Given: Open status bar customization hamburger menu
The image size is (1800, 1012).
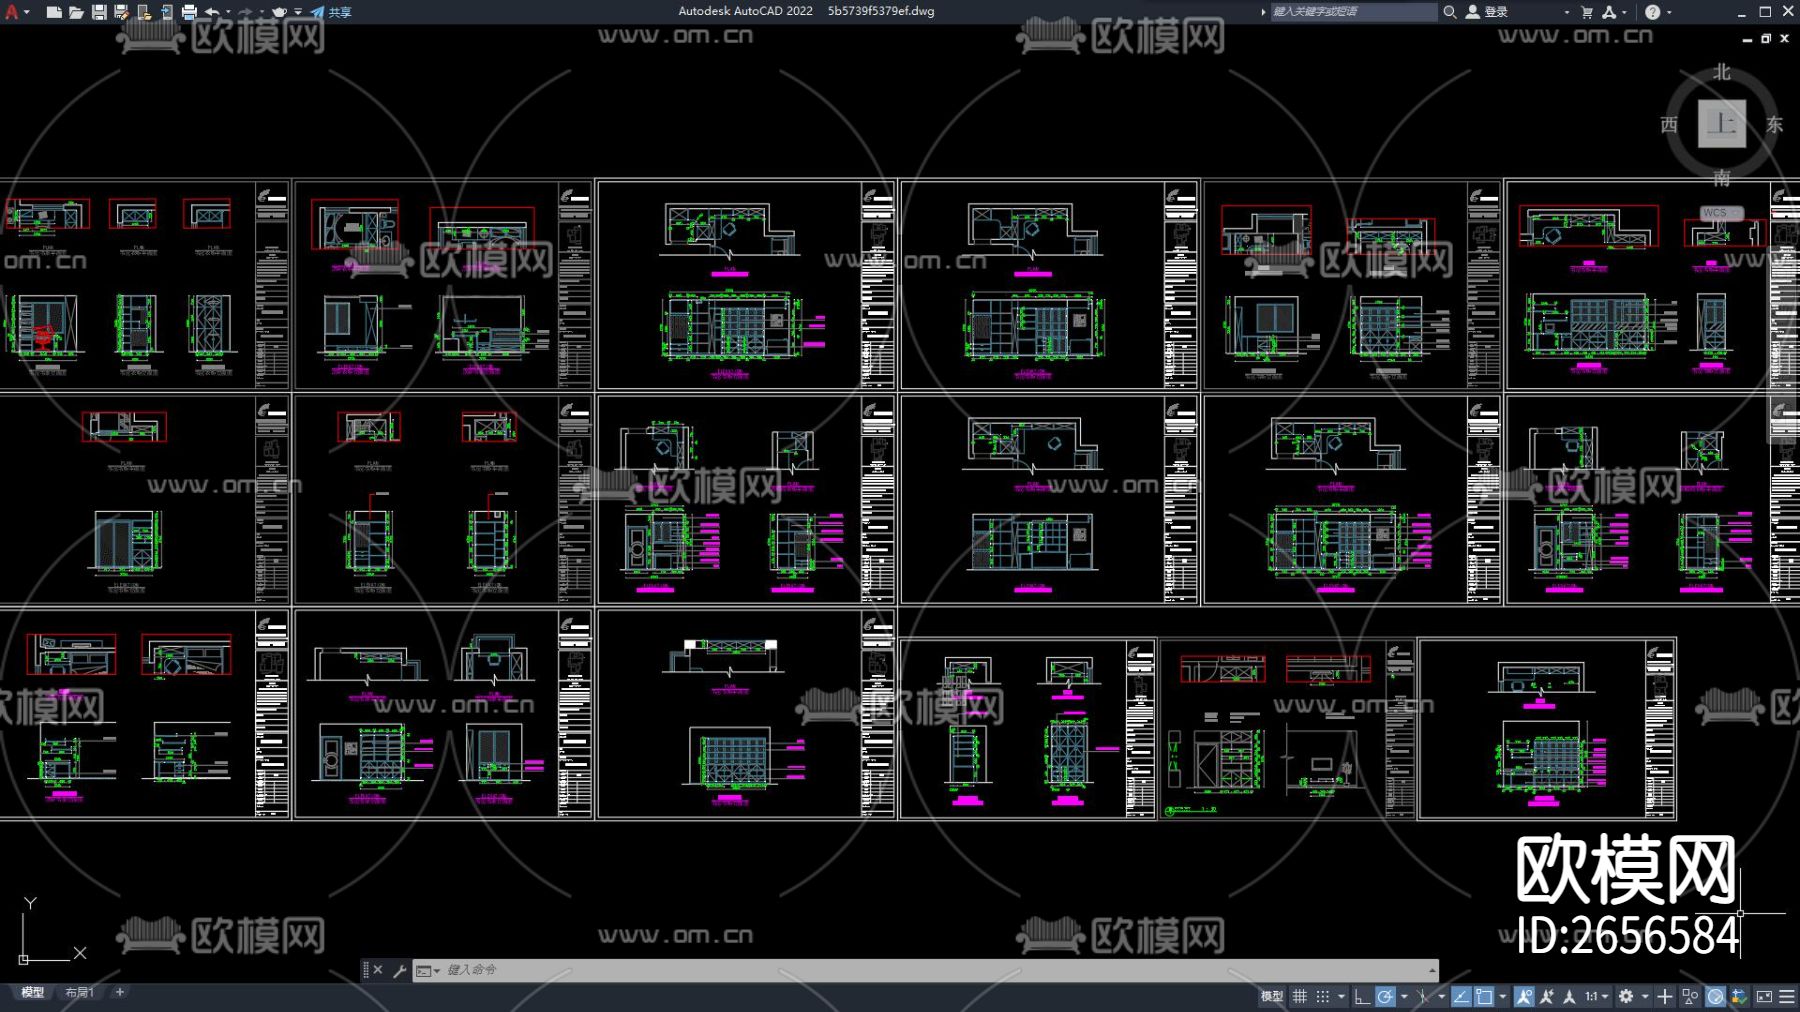Looking at the screenshot, I should [x=1786, y=996].
